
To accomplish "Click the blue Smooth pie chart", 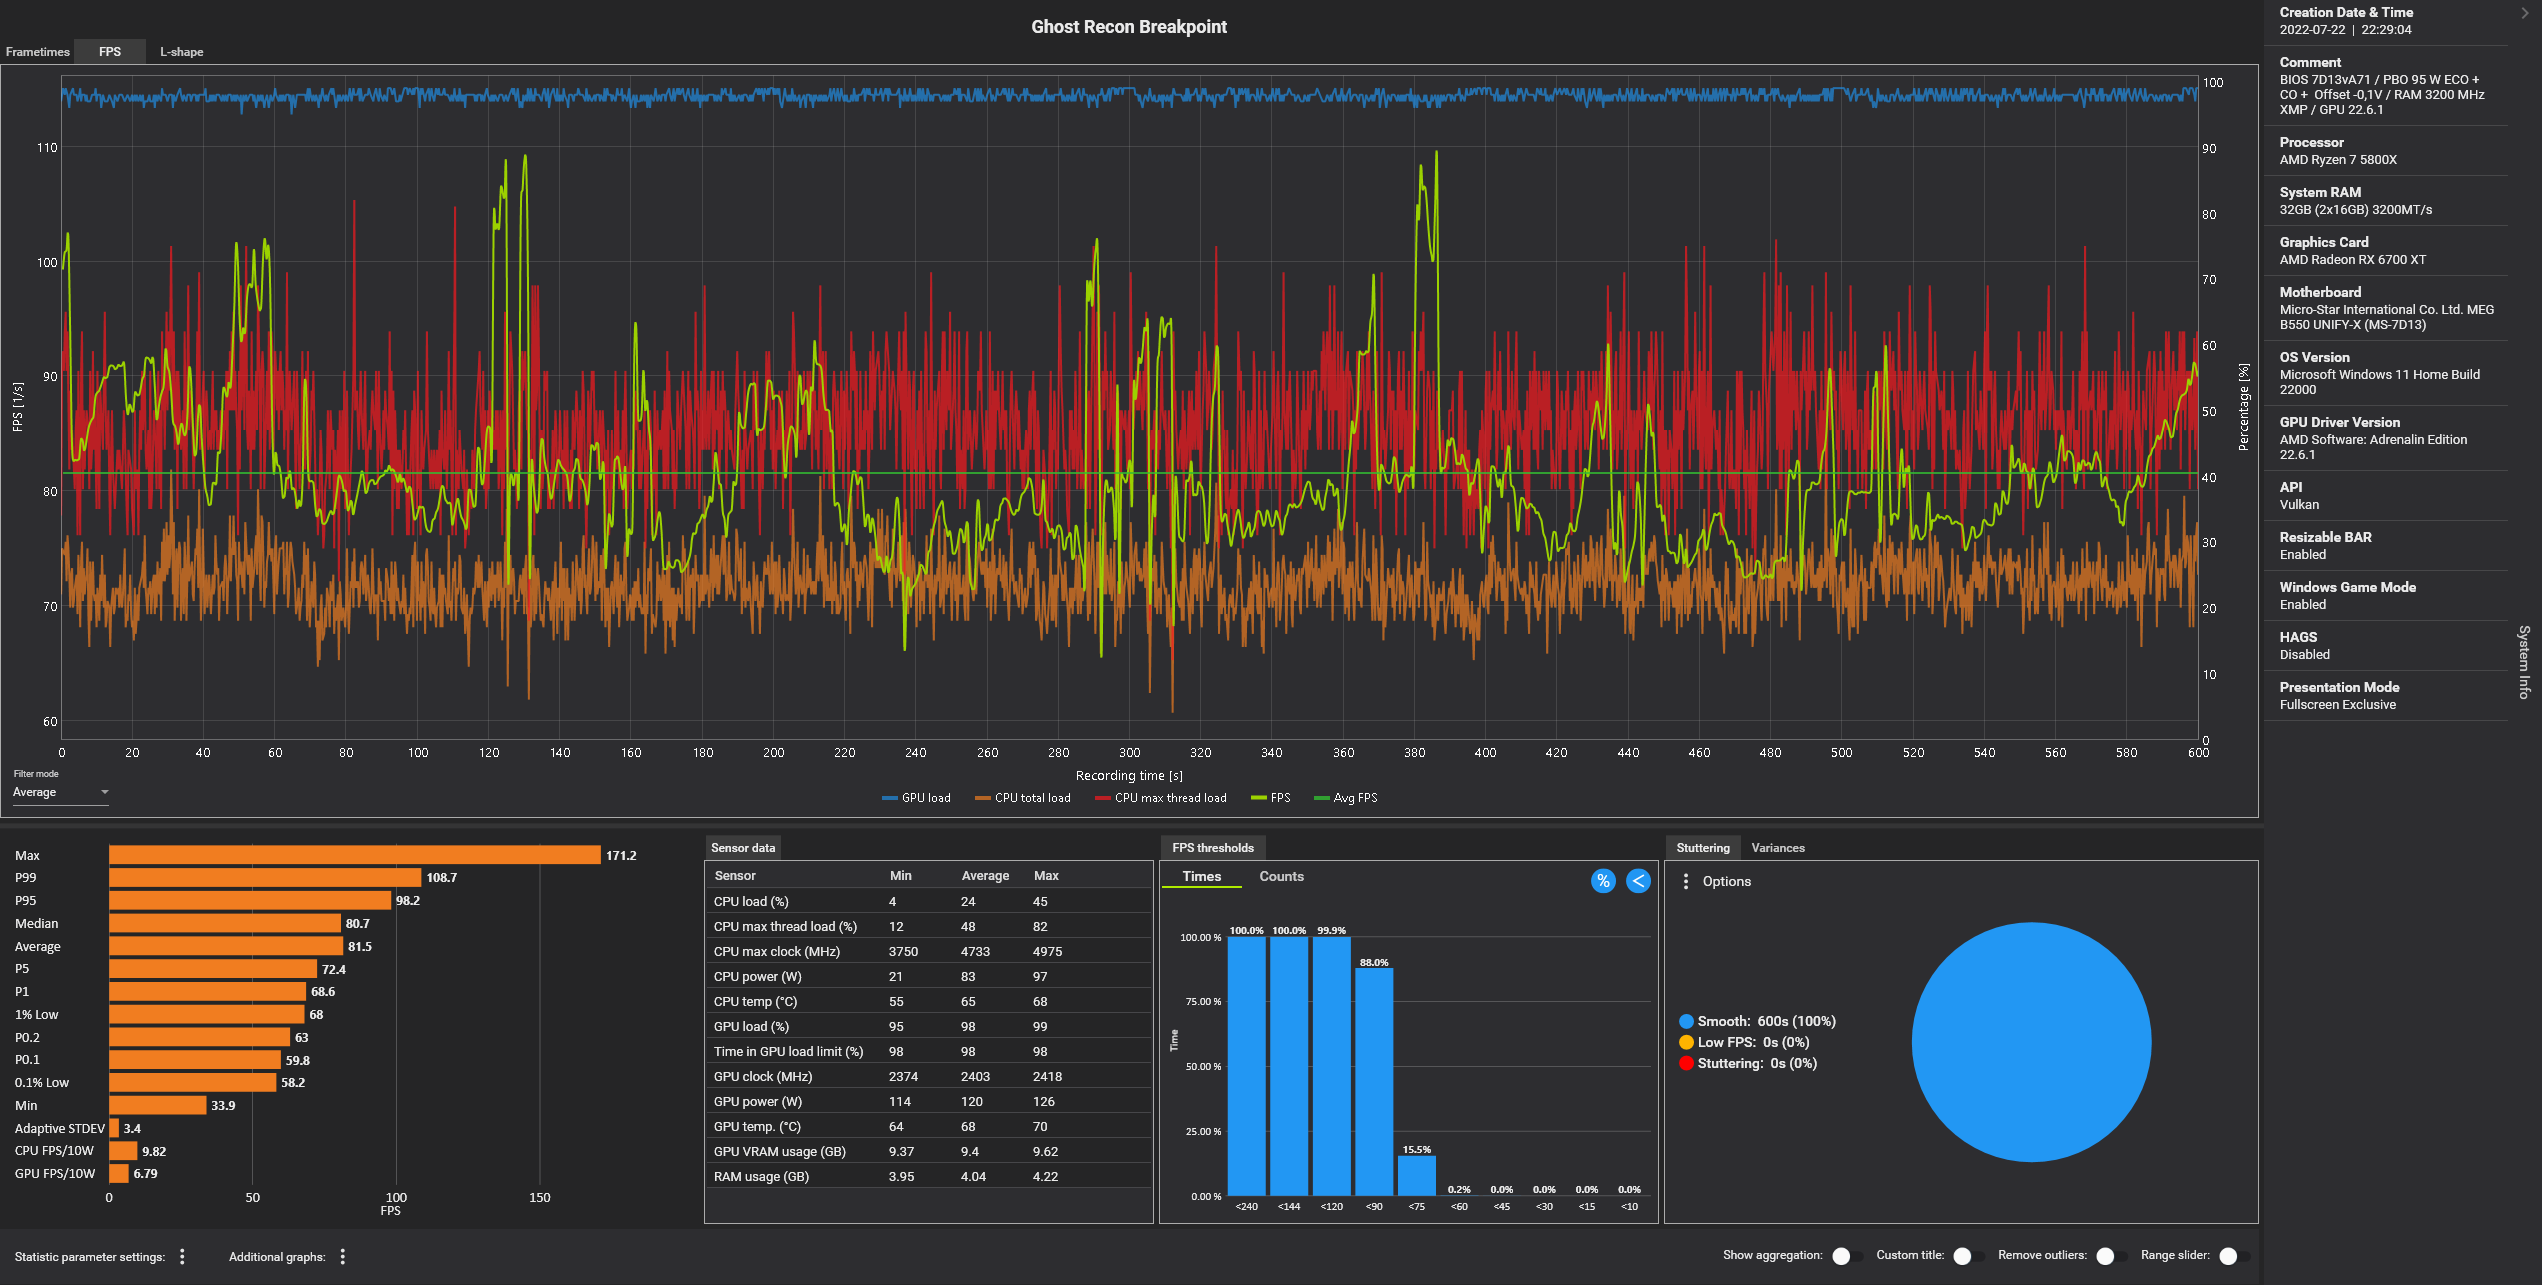I will coord(2031,1042).
